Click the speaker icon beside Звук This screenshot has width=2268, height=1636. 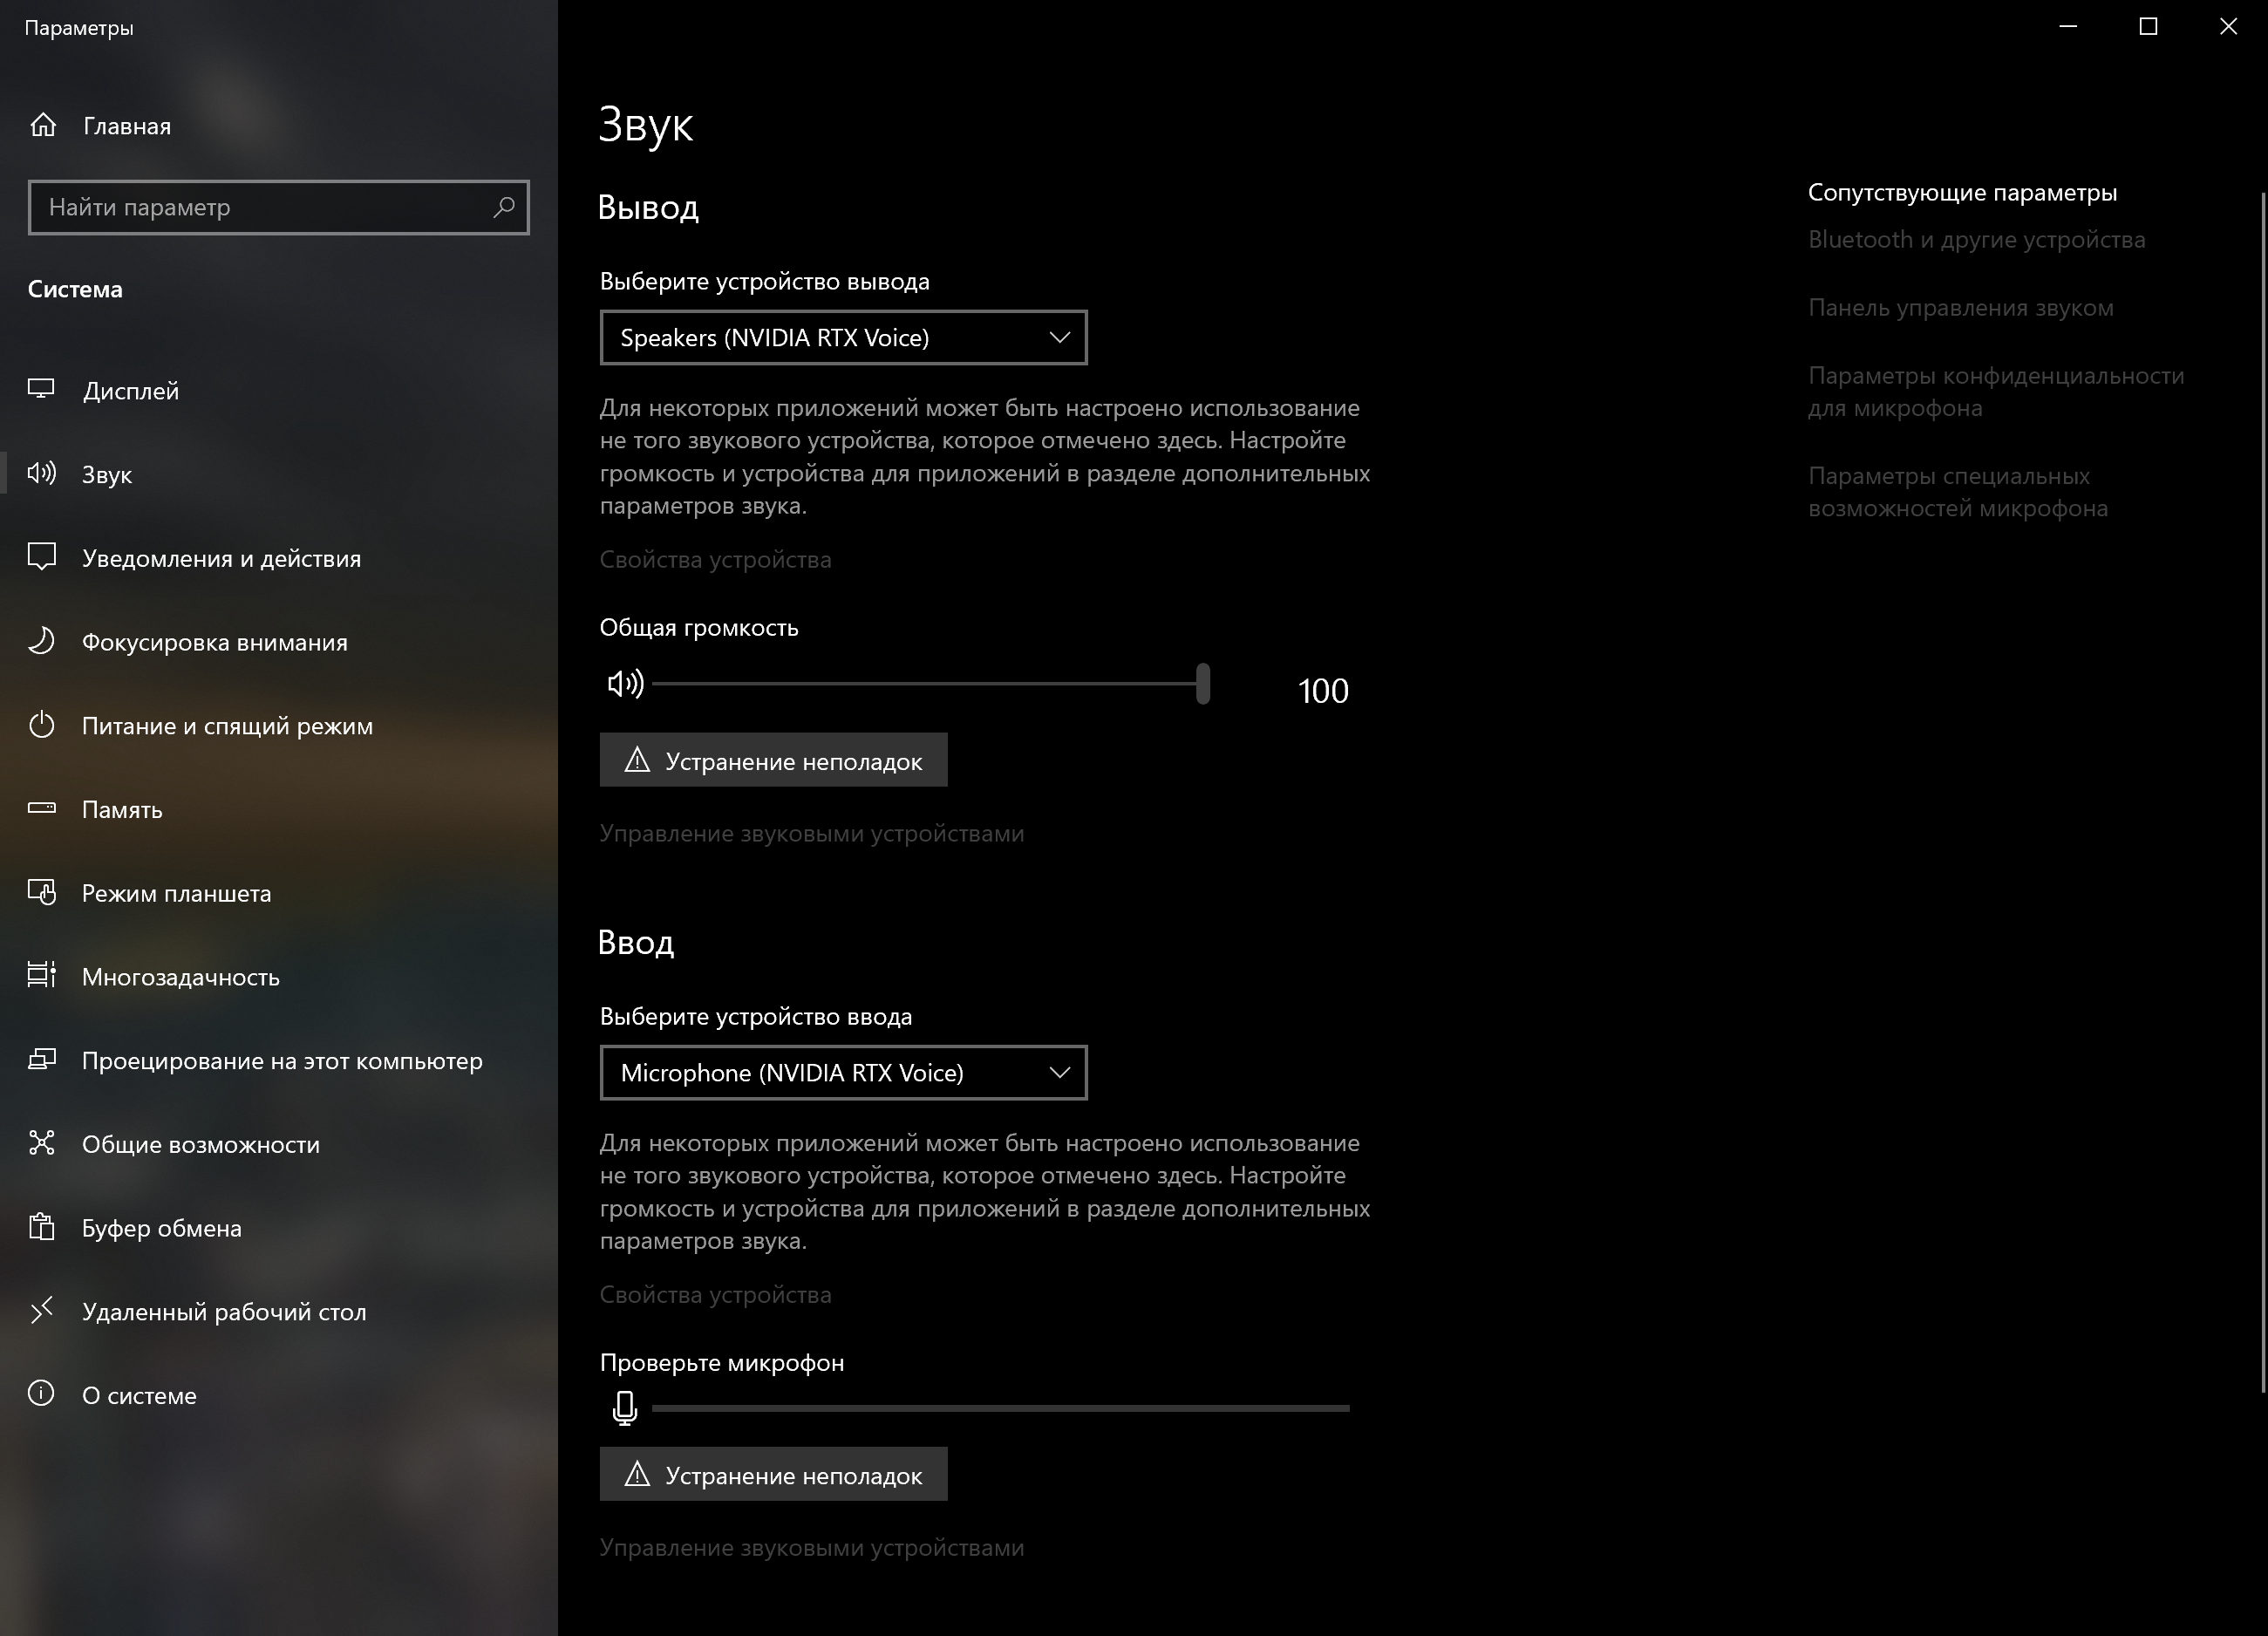[41, 473]
